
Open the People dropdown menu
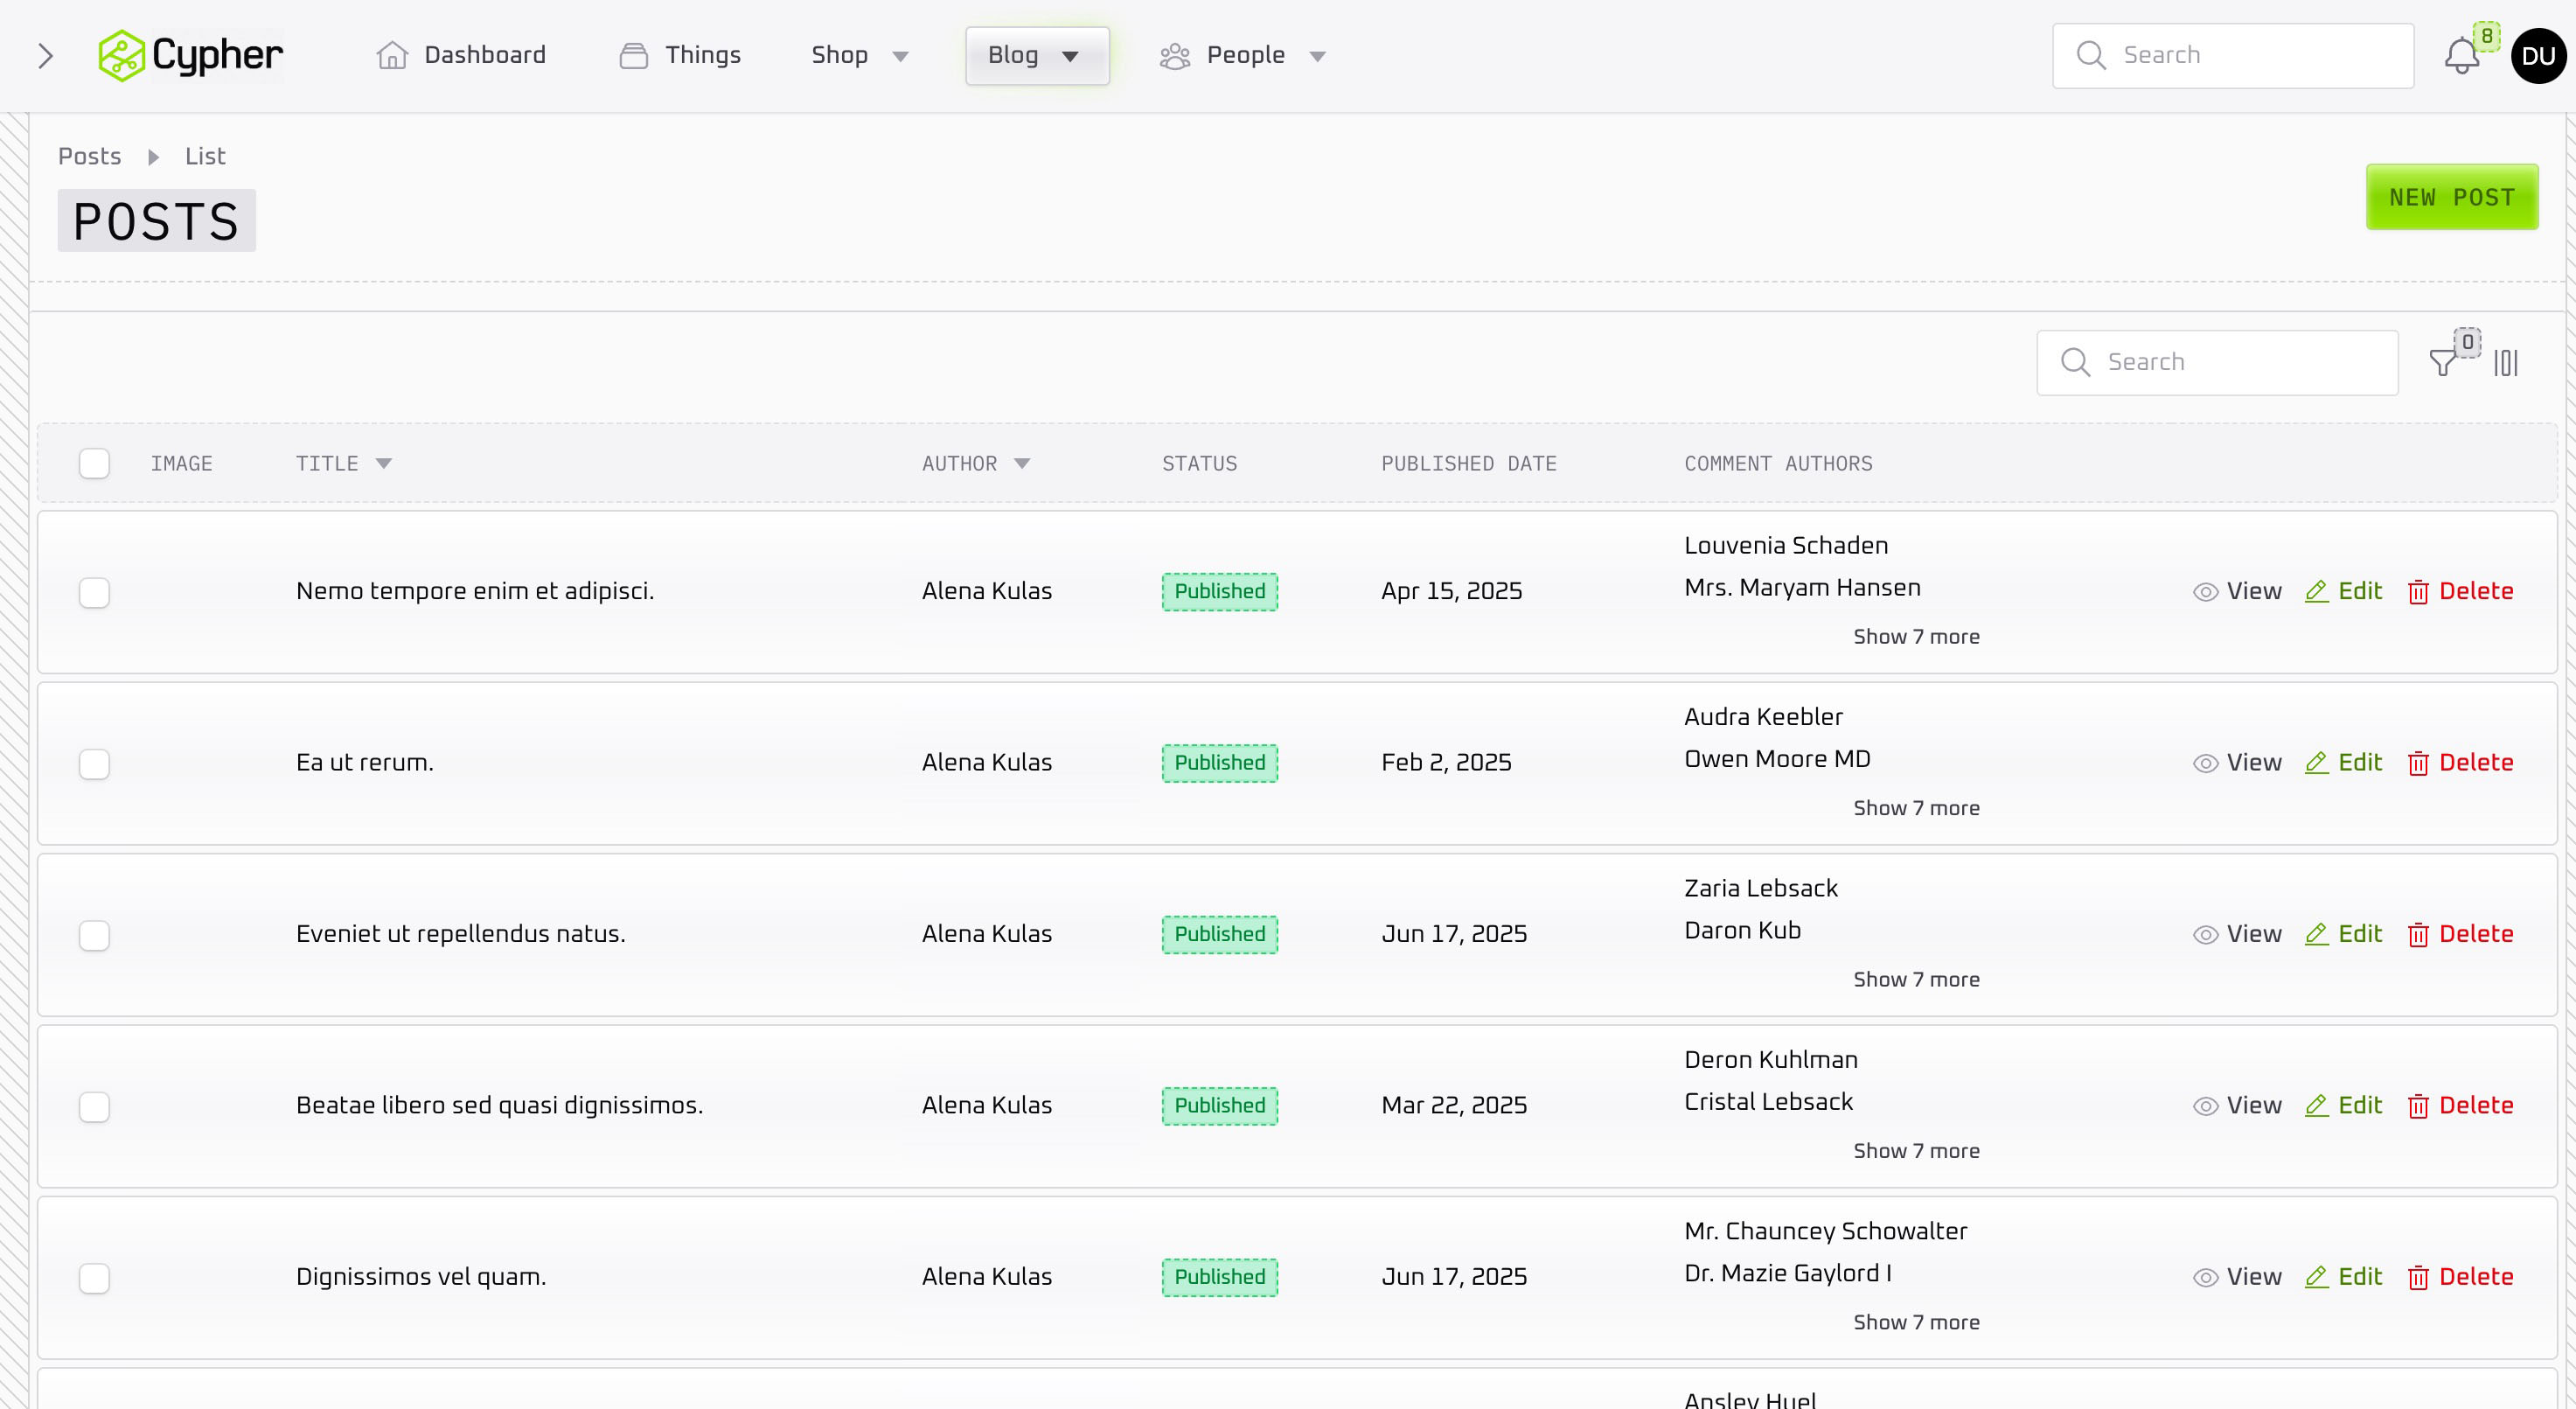(1243, 55)
